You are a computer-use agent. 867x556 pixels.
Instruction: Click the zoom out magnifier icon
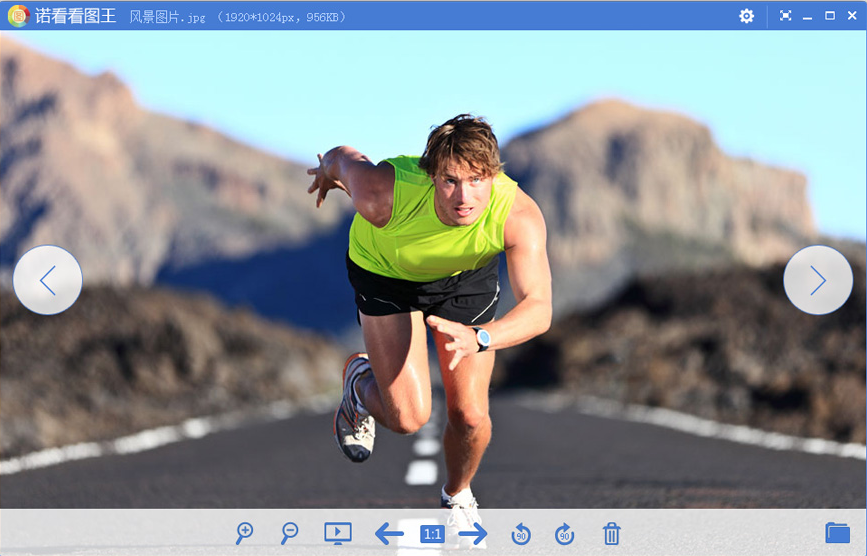(290, 534)
